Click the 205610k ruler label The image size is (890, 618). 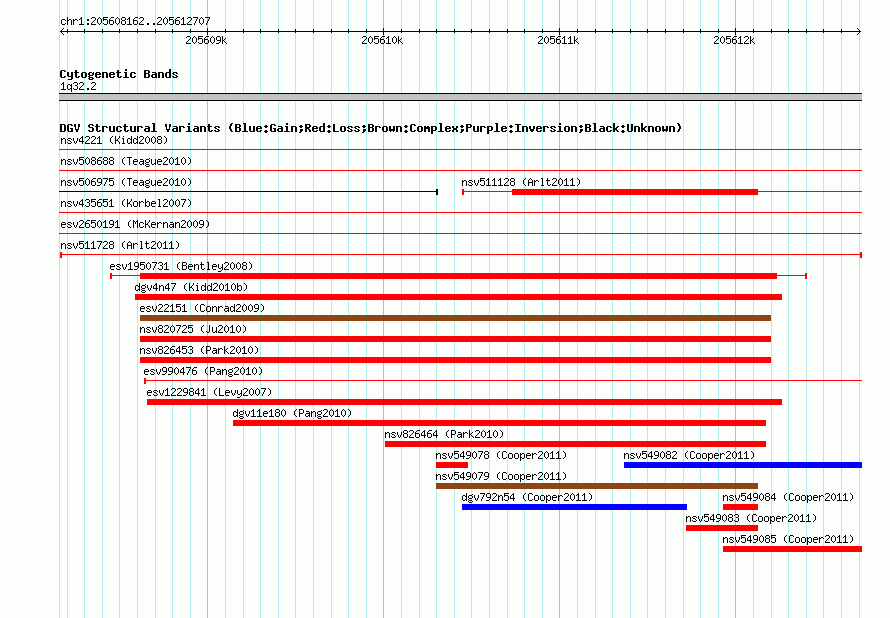coord(382,40)
